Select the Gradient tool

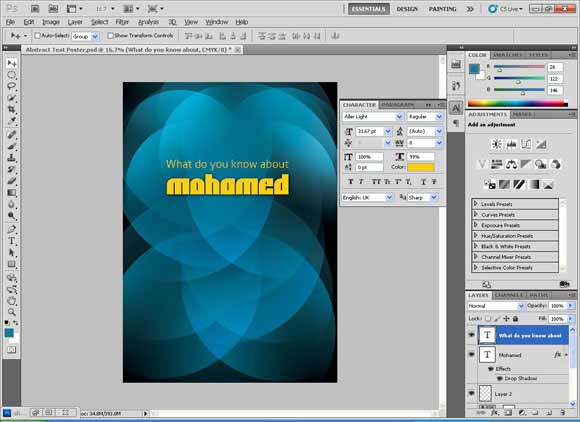tap(11, 193)
